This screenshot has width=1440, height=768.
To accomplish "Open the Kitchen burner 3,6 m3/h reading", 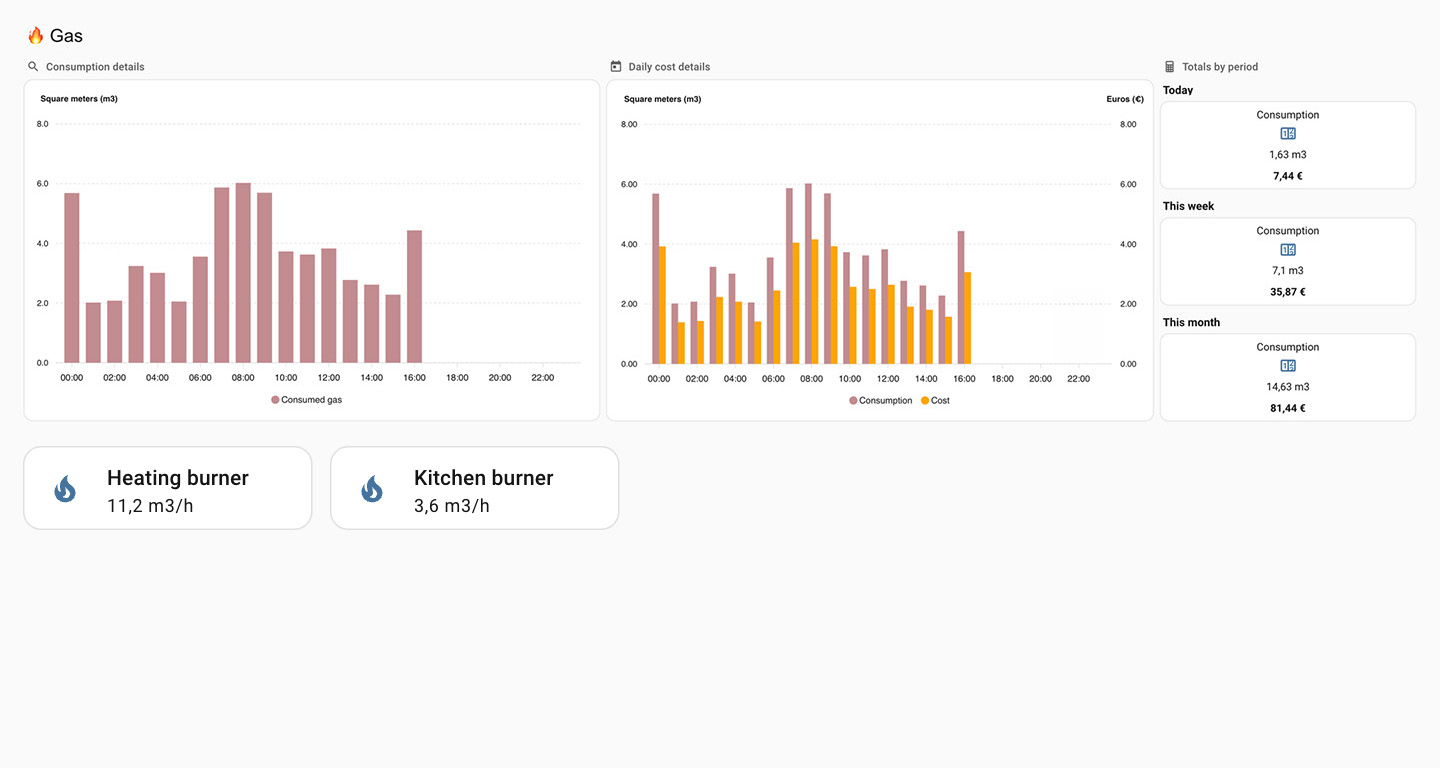I will 452,506.
